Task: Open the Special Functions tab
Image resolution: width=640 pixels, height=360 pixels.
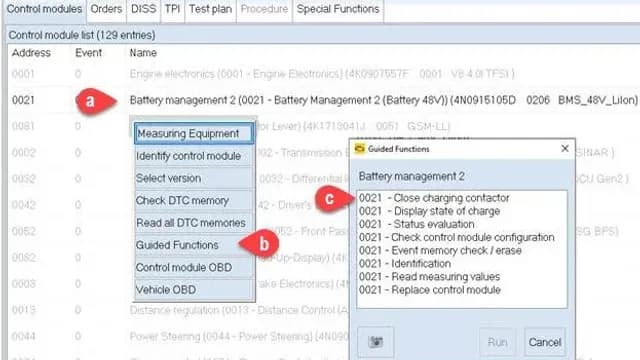Action: tap(338, 9)
